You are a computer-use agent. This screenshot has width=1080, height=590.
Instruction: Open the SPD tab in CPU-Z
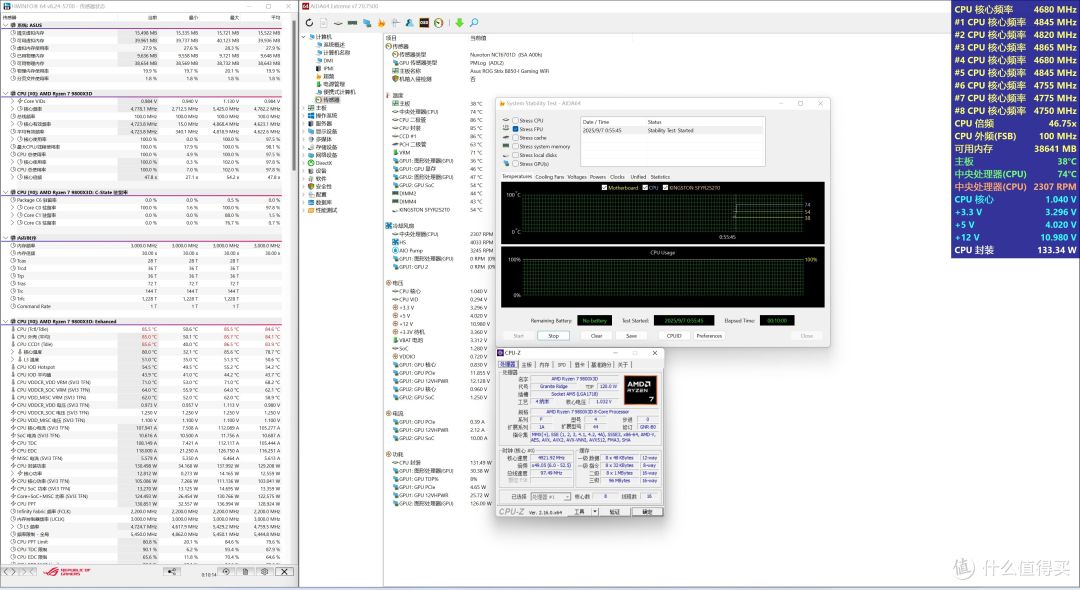(x=562, y=364)
